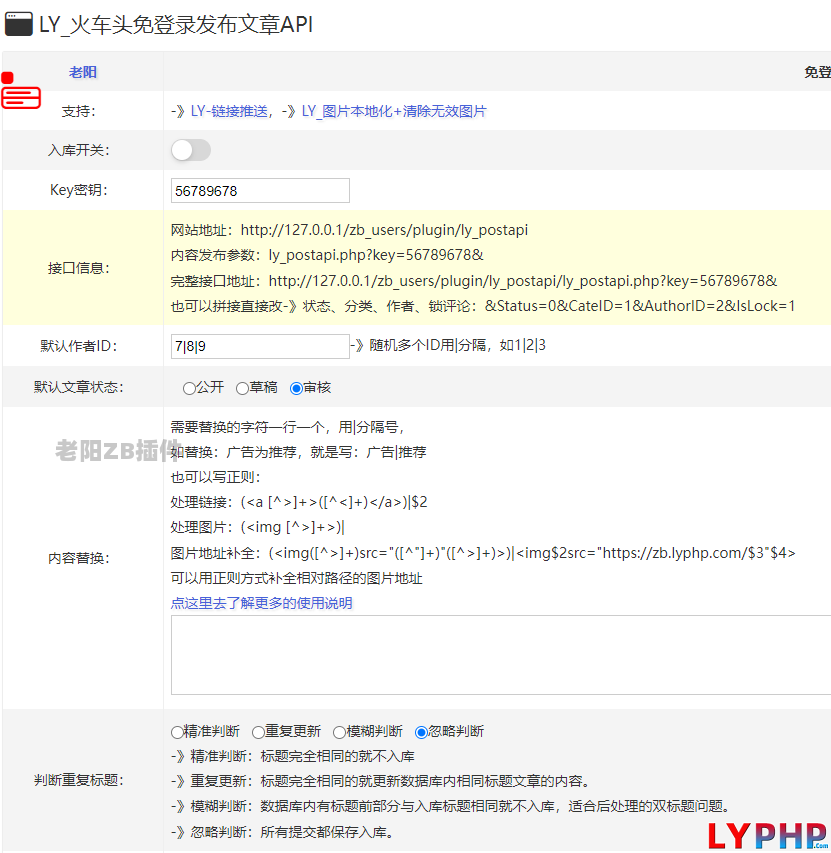Image resolution: width=831 pixels, height=853 pixels.
Task: Click the LYPHP logo
Action: click(767, 836)
